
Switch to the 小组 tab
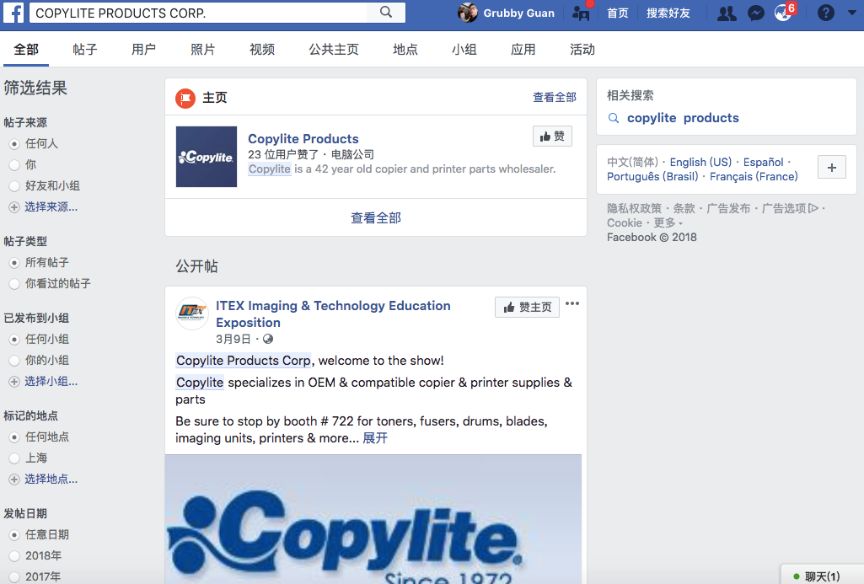[464, 50]
